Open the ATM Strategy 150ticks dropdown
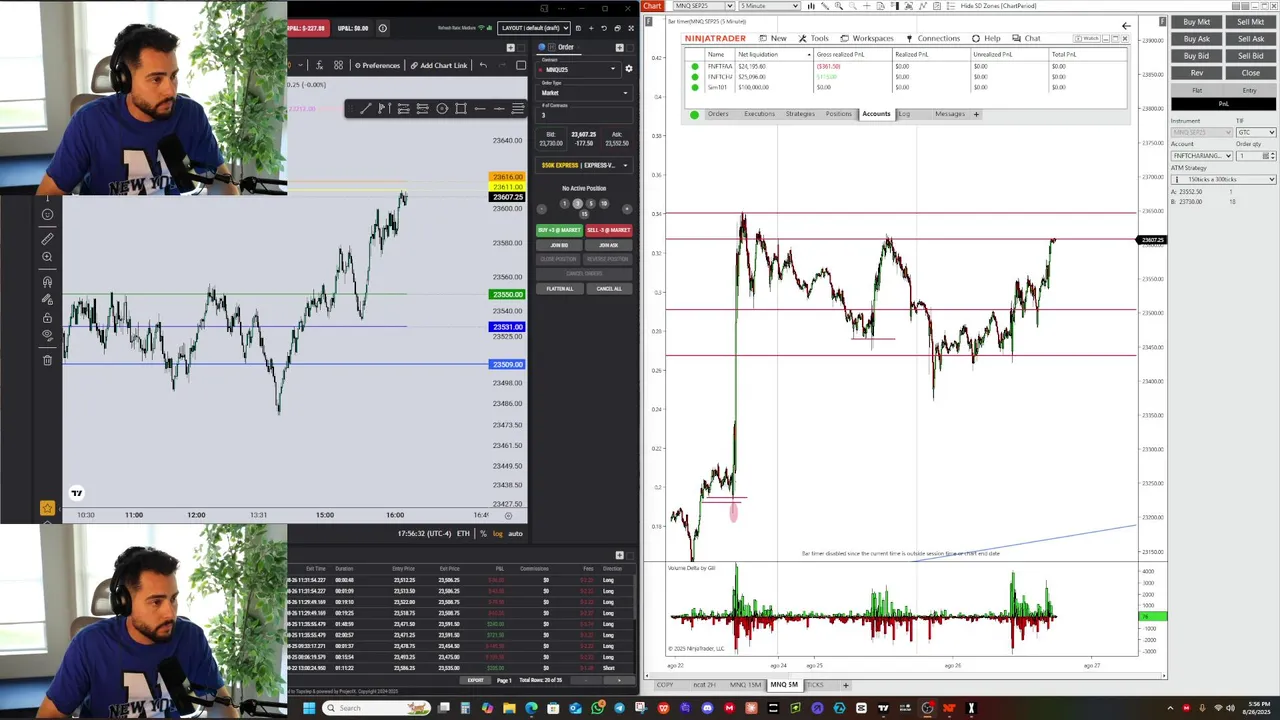Screen dimensions: 1280x720 (x=1224, y=179)
